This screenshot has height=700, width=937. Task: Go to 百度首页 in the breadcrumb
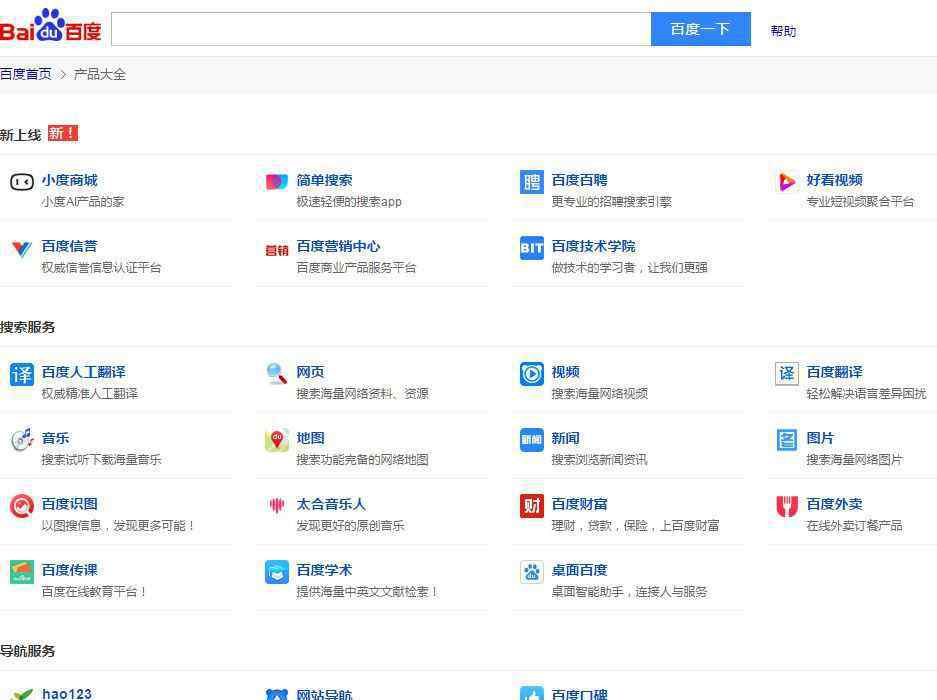26,74
